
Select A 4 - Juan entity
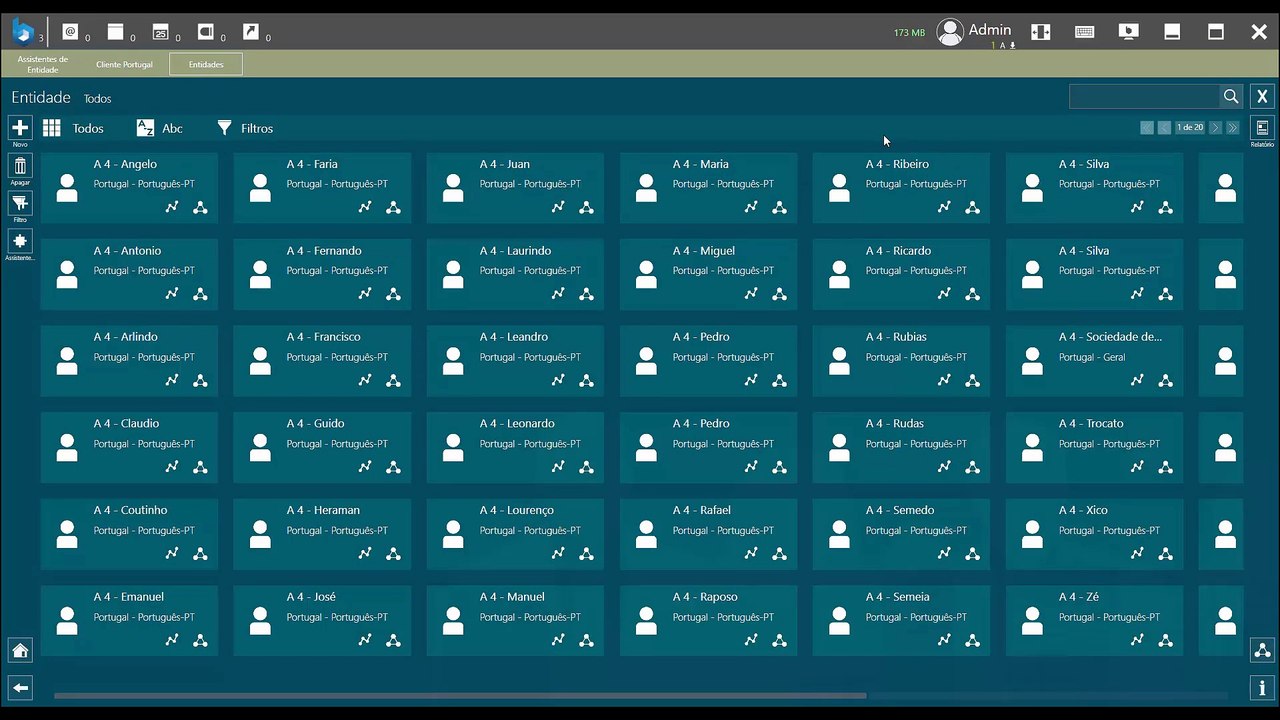[x=515, y=187]
